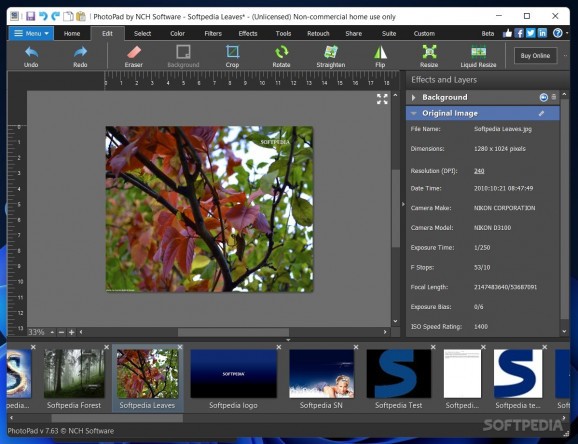Image resolution: width=578 pixels, height=444 pixels.
Task: Open the LinkedIn share icon
Action: [x=542, y=33]
